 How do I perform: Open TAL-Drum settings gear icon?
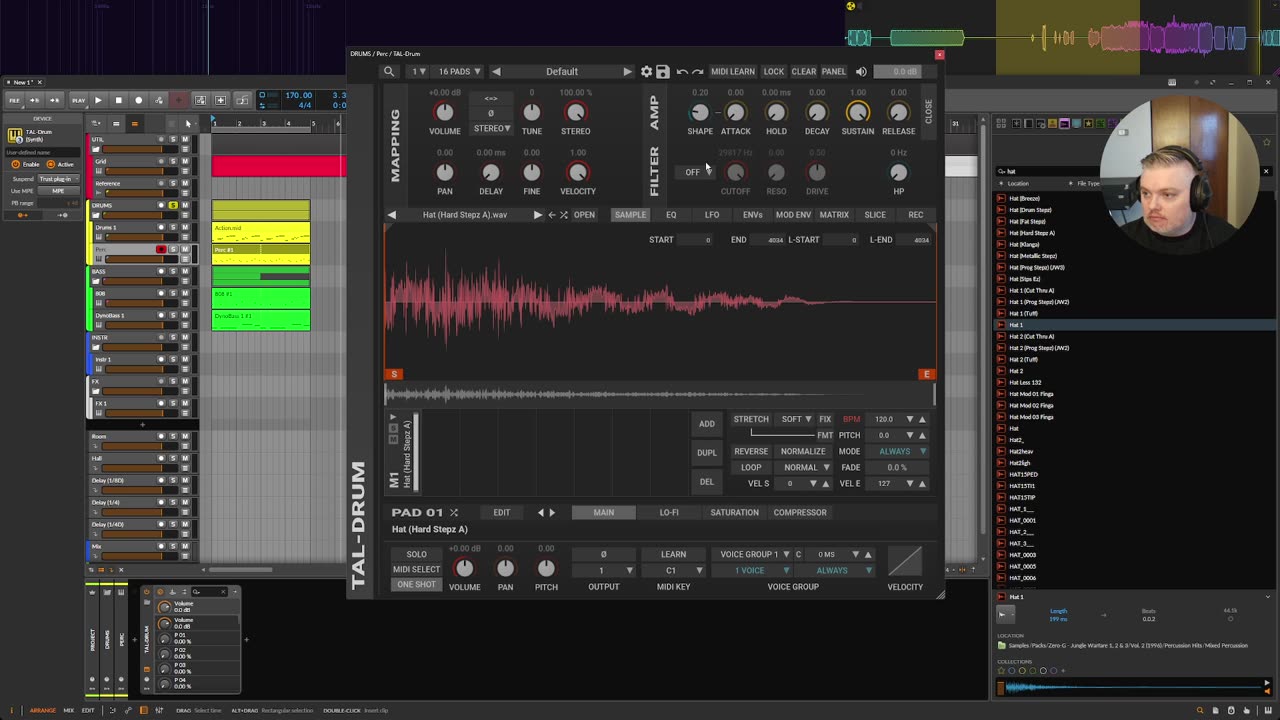pyautogui.click(x=646, y=72)
